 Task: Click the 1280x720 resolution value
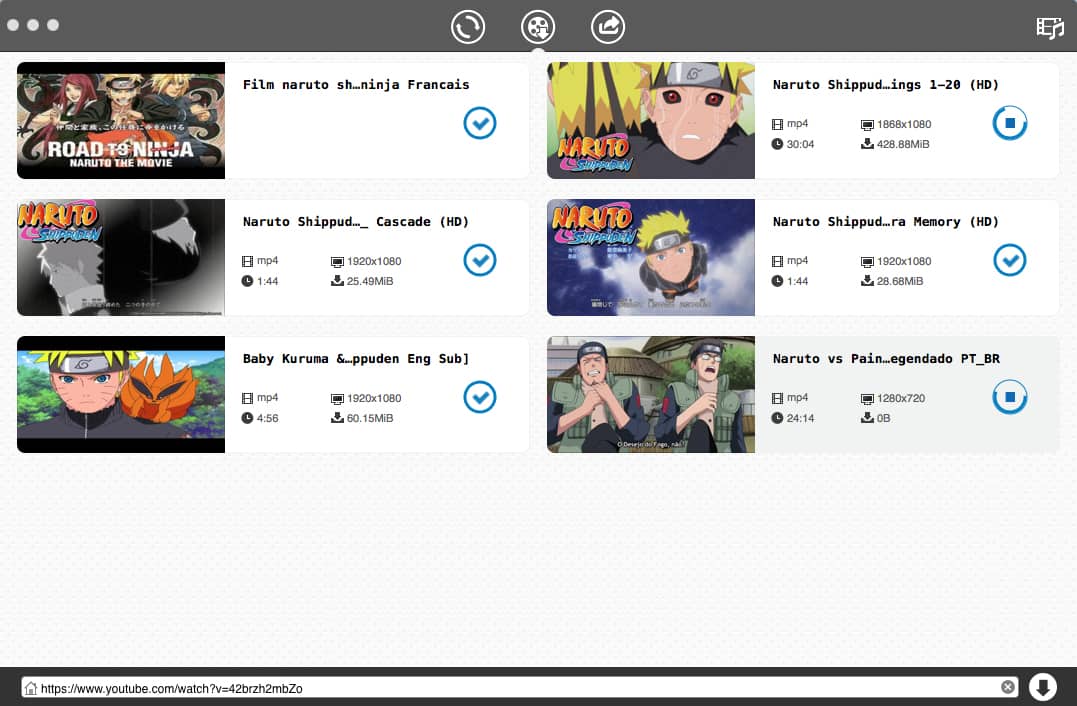point(900,398)
